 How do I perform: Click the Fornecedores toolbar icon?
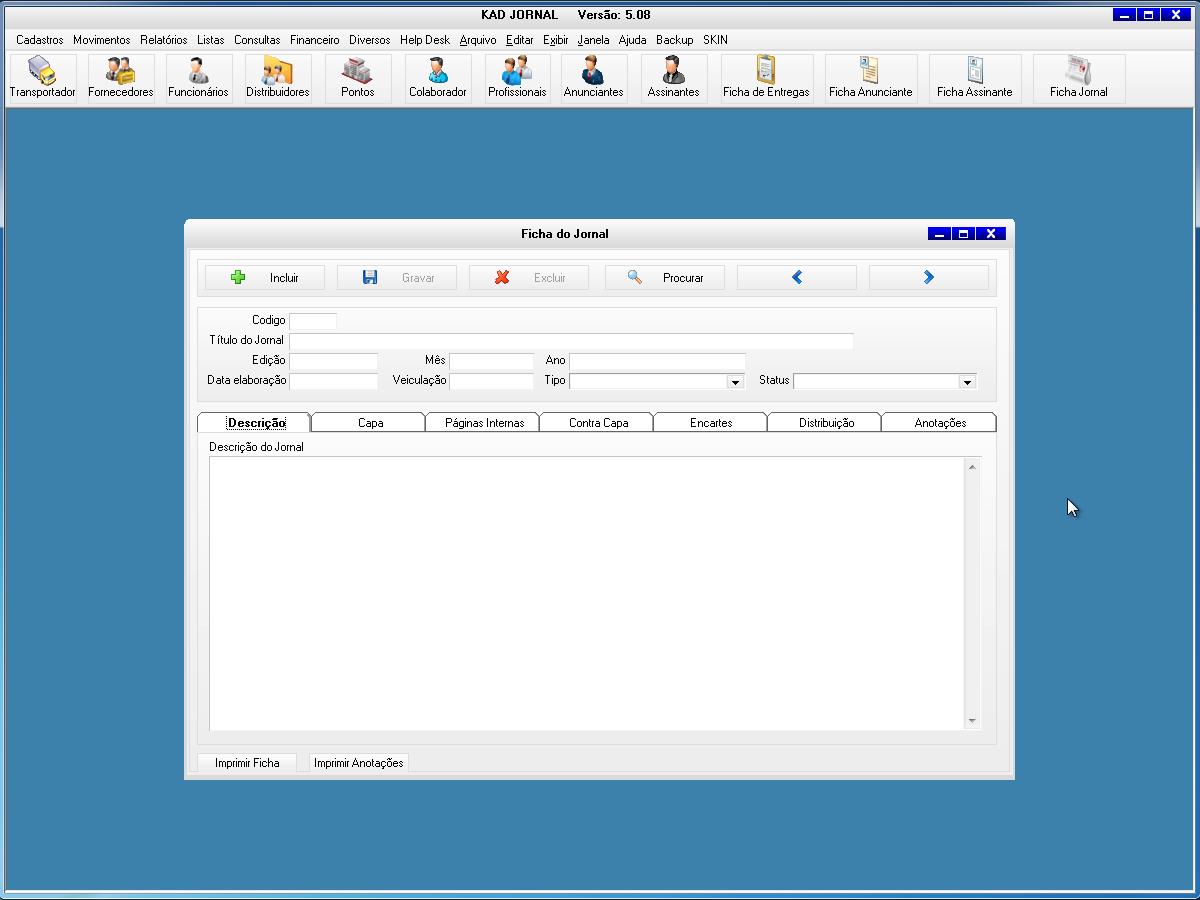120,78
